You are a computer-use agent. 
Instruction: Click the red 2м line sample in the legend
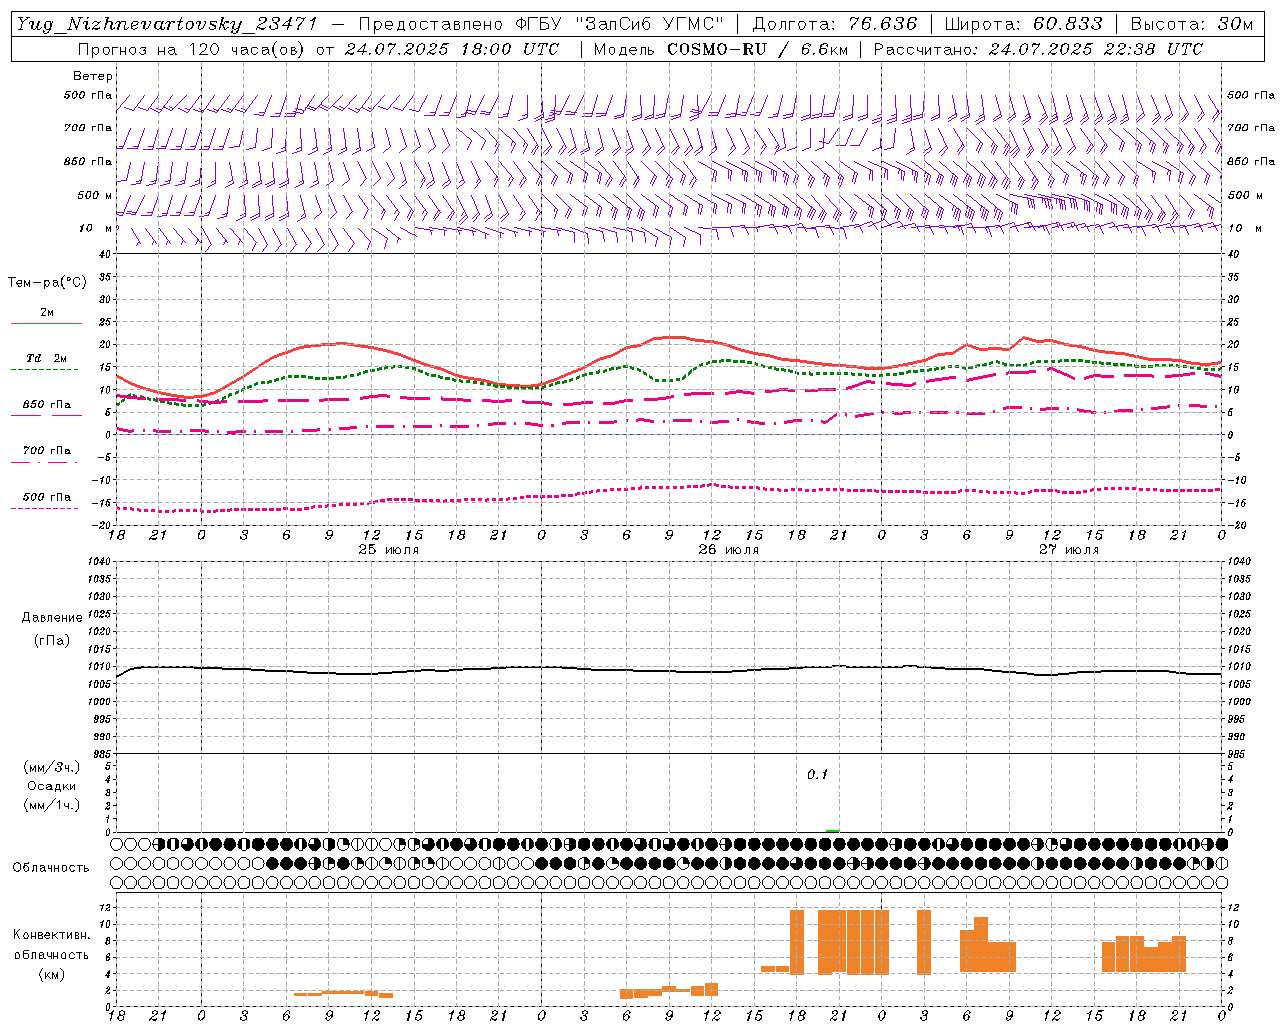coord(46,324)
